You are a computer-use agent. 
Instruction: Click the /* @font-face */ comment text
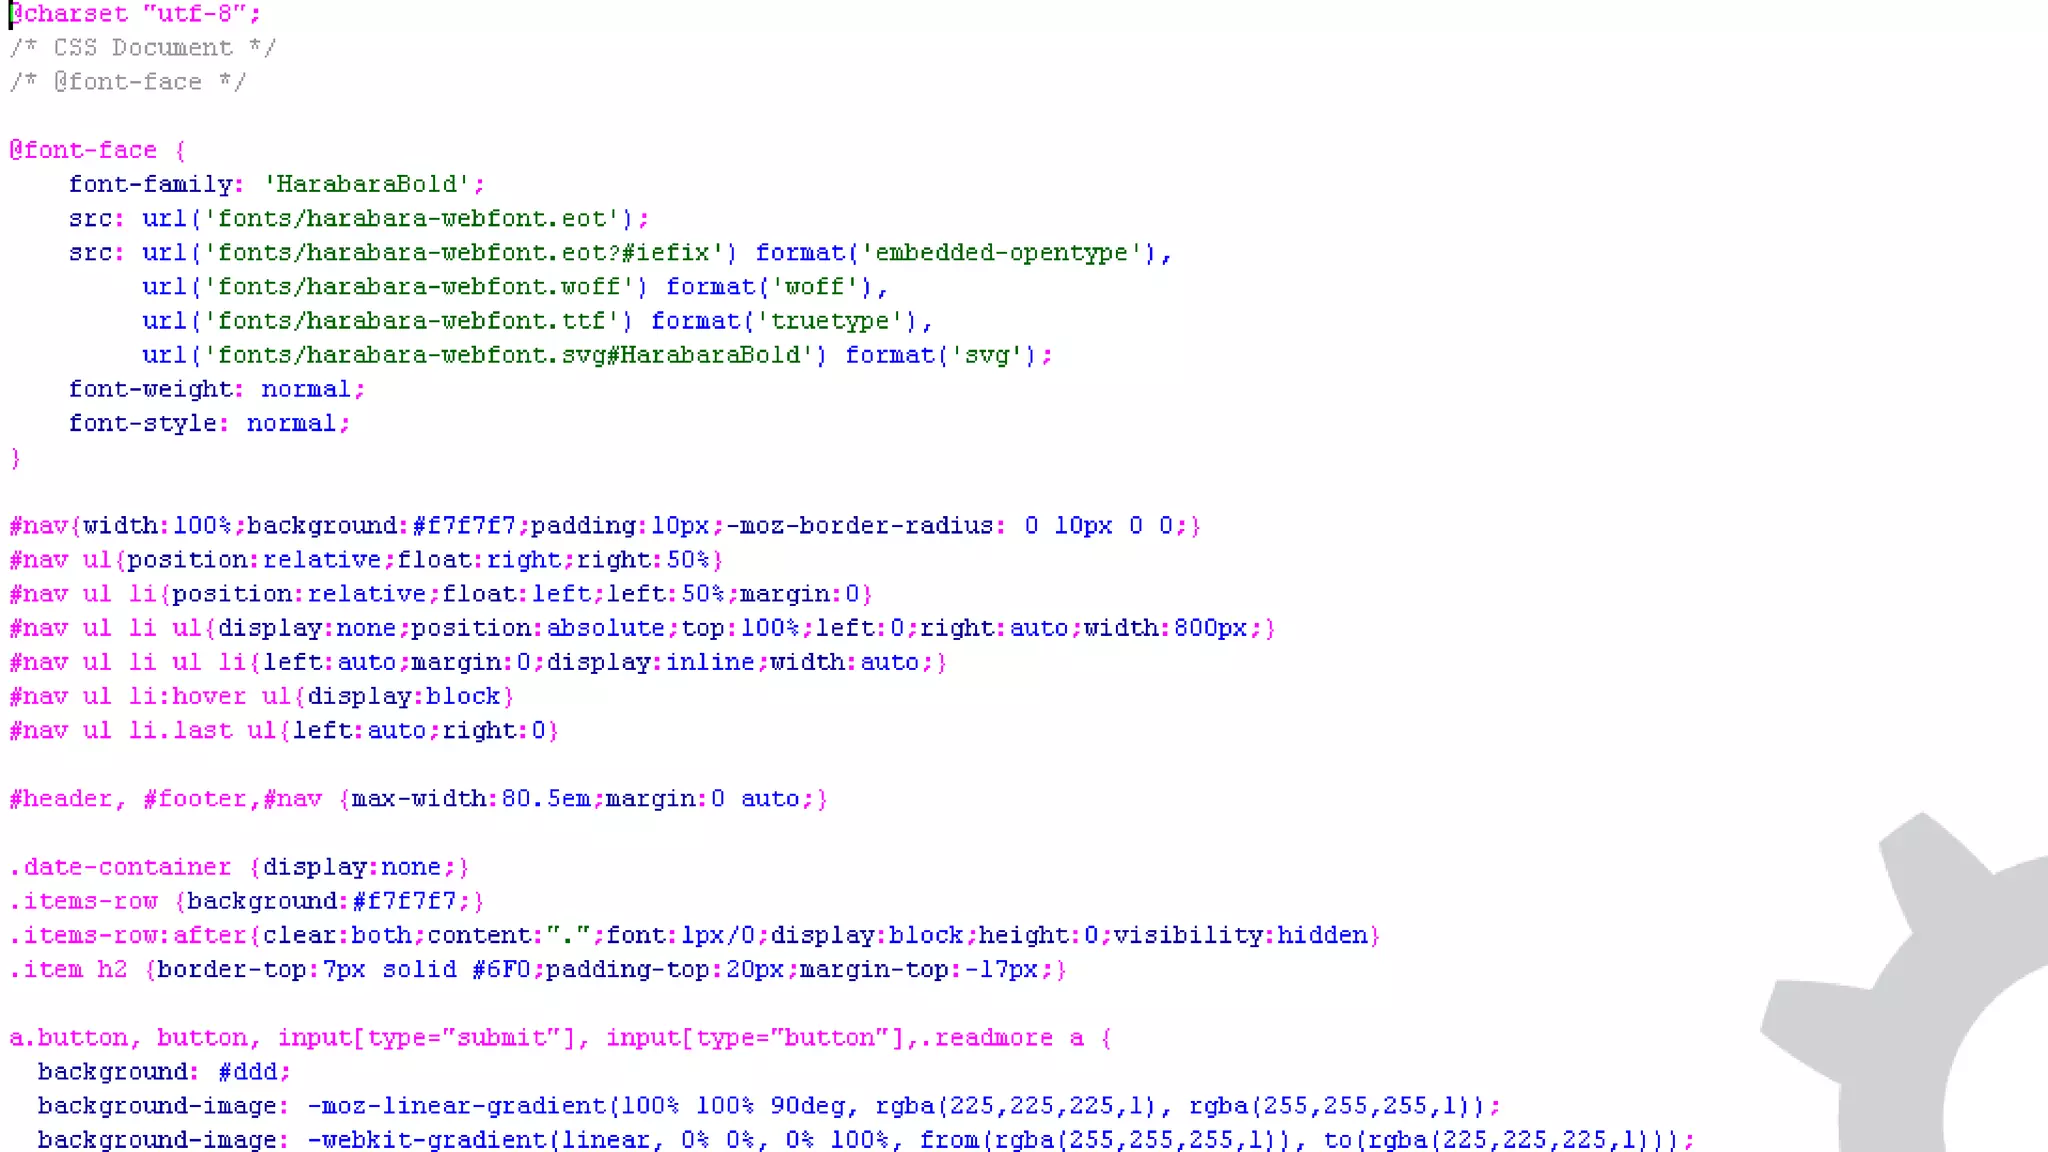(x=128, y=82)
